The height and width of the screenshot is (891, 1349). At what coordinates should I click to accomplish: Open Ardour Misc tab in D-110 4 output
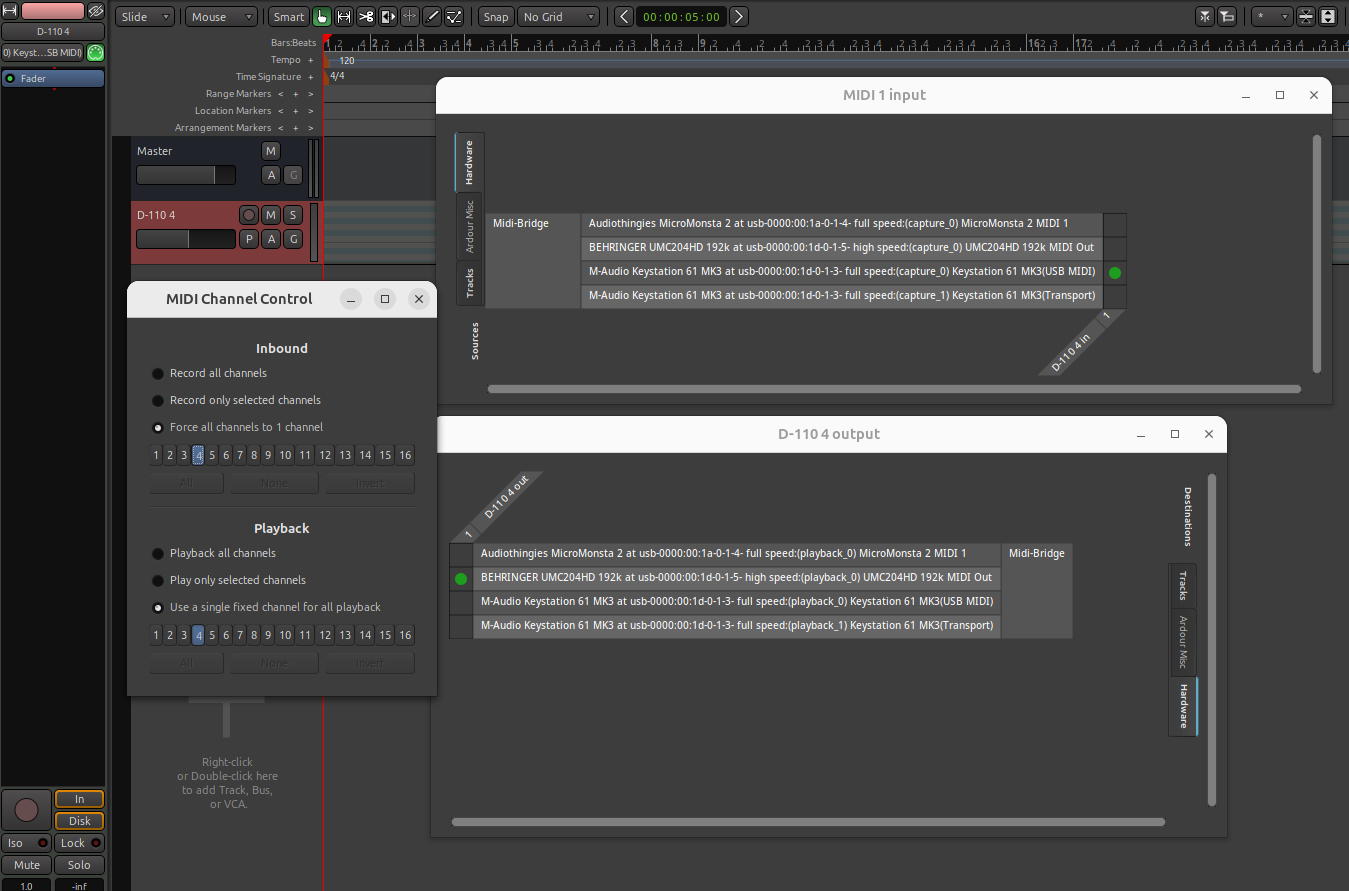pos(1182,641)
